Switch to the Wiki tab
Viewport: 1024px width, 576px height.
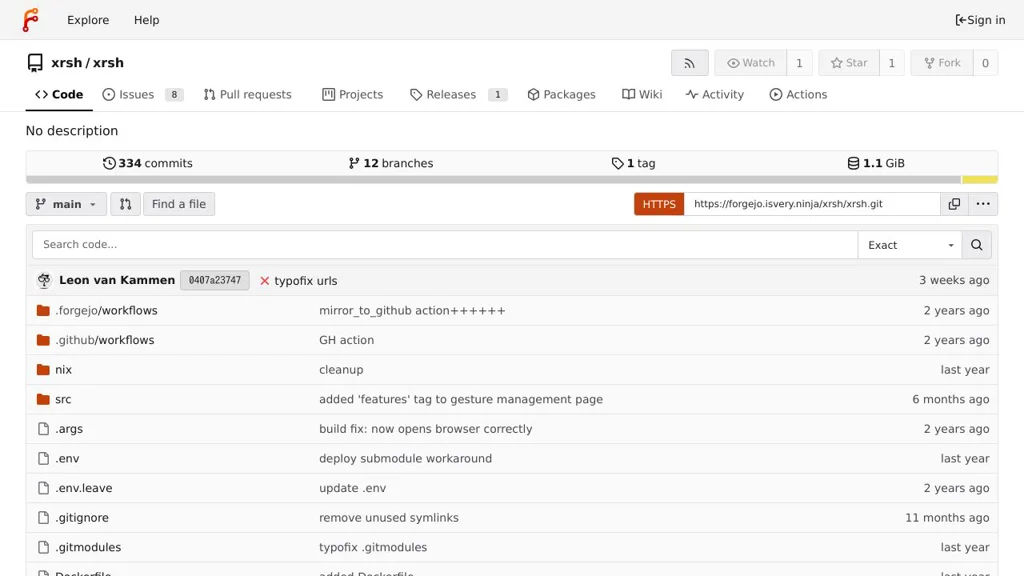[642, 95]
